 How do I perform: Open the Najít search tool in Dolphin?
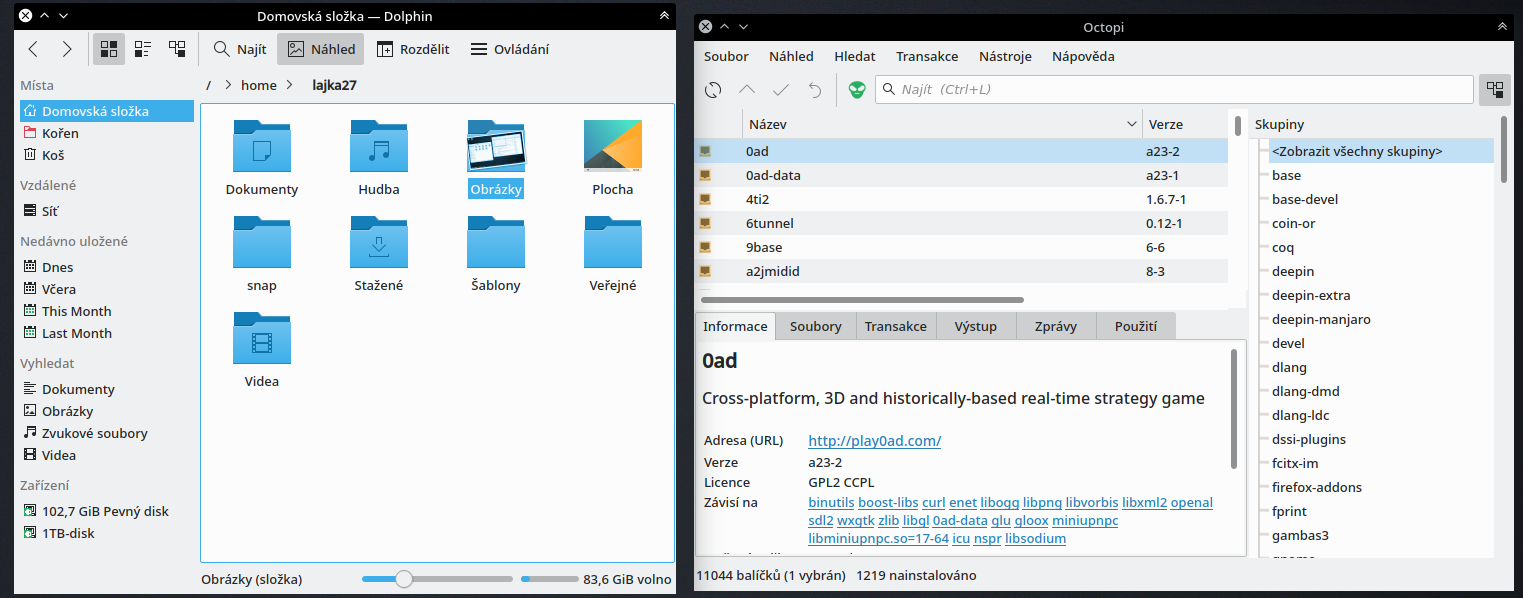pyautogui.click(x=239, y=49)
